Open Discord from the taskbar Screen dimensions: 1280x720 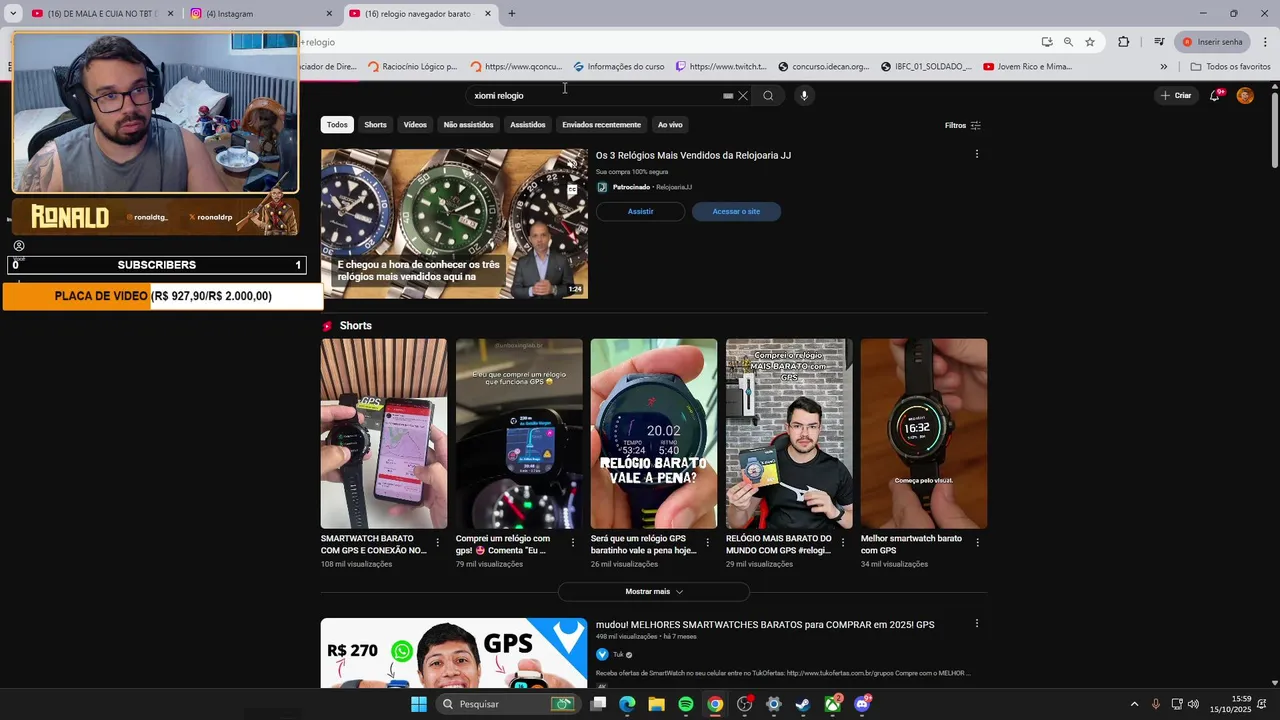862,704
